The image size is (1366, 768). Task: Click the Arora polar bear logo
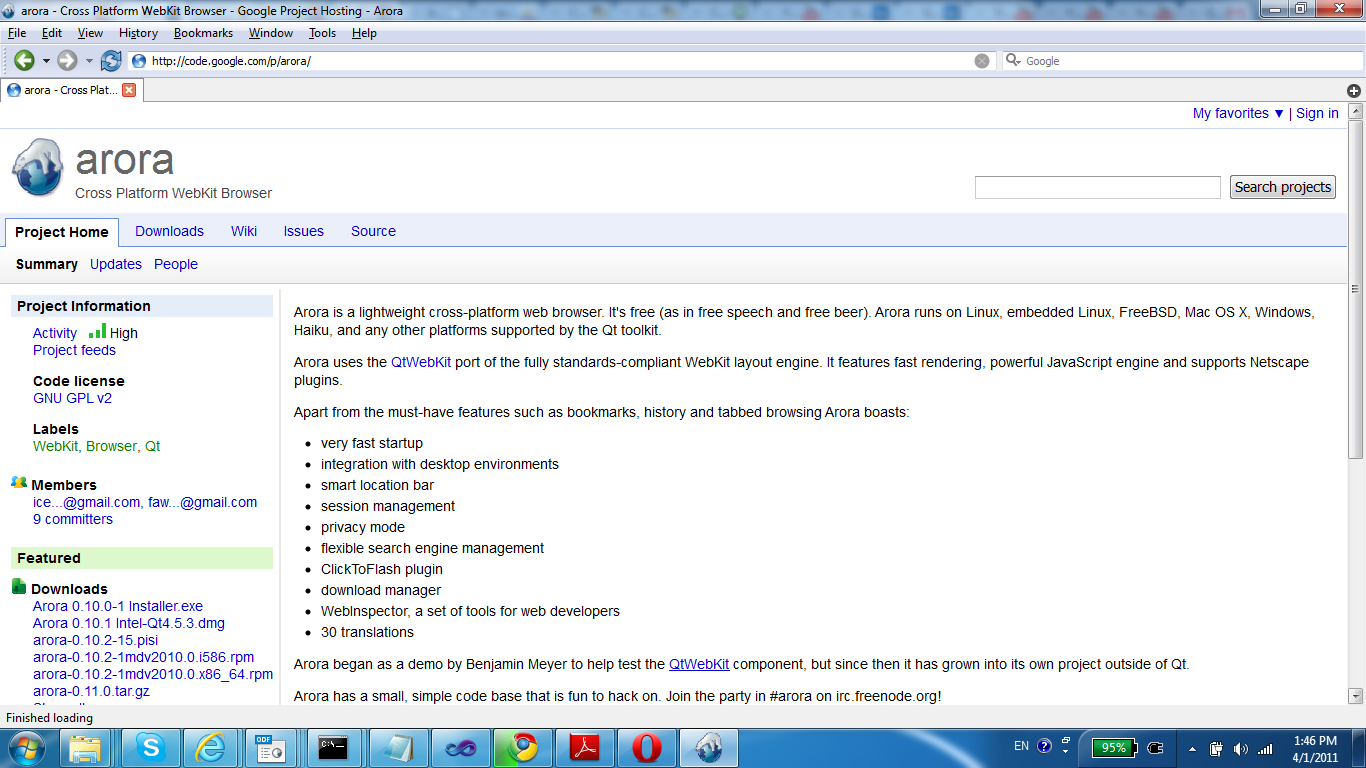[39, 168]
